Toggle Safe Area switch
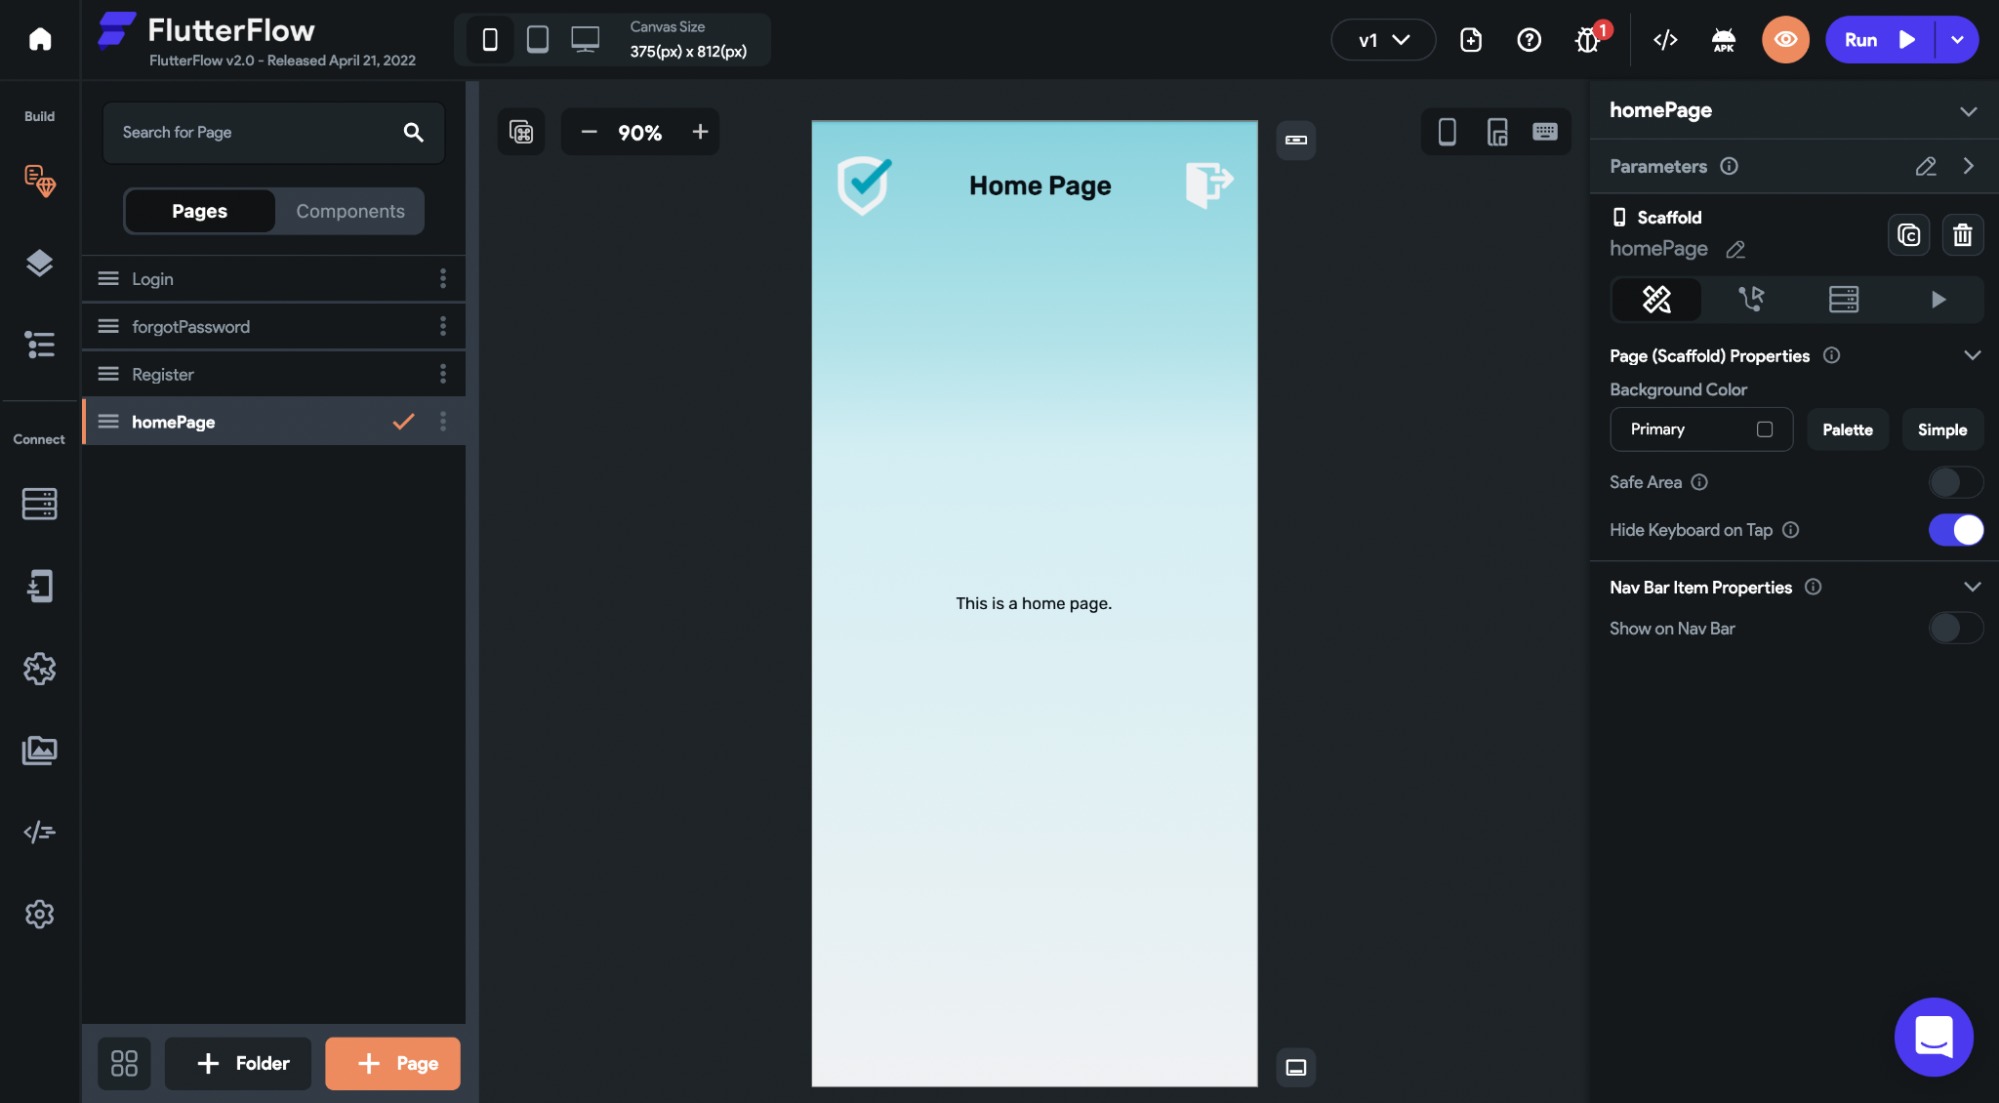This screenshot has width=1999, height=1103. tap(1956, 482)
